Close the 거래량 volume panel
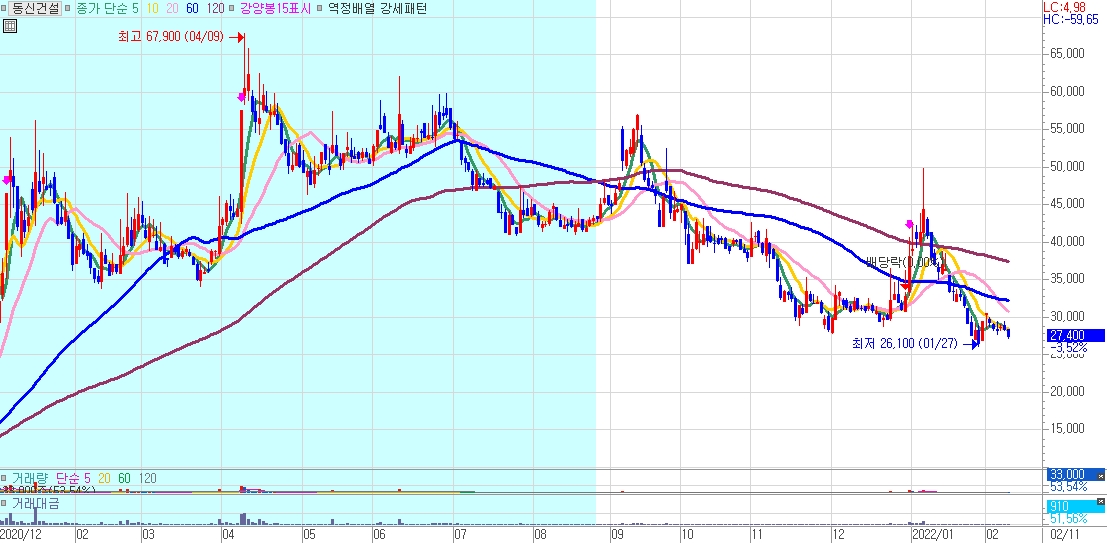 click(1101, 476)
